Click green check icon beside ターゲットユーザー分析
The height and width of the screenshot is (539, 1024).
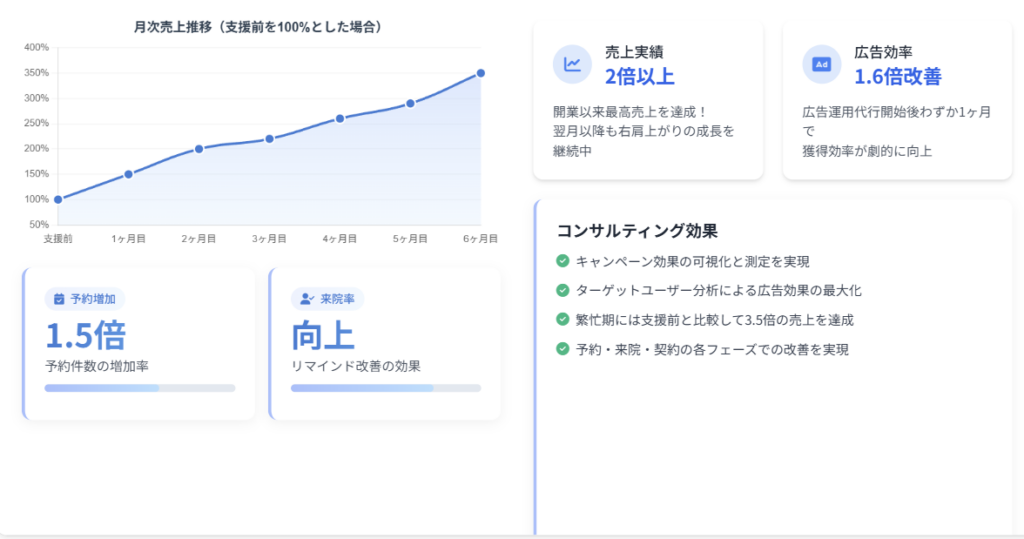pyautogui.click(x=563, y=290)
